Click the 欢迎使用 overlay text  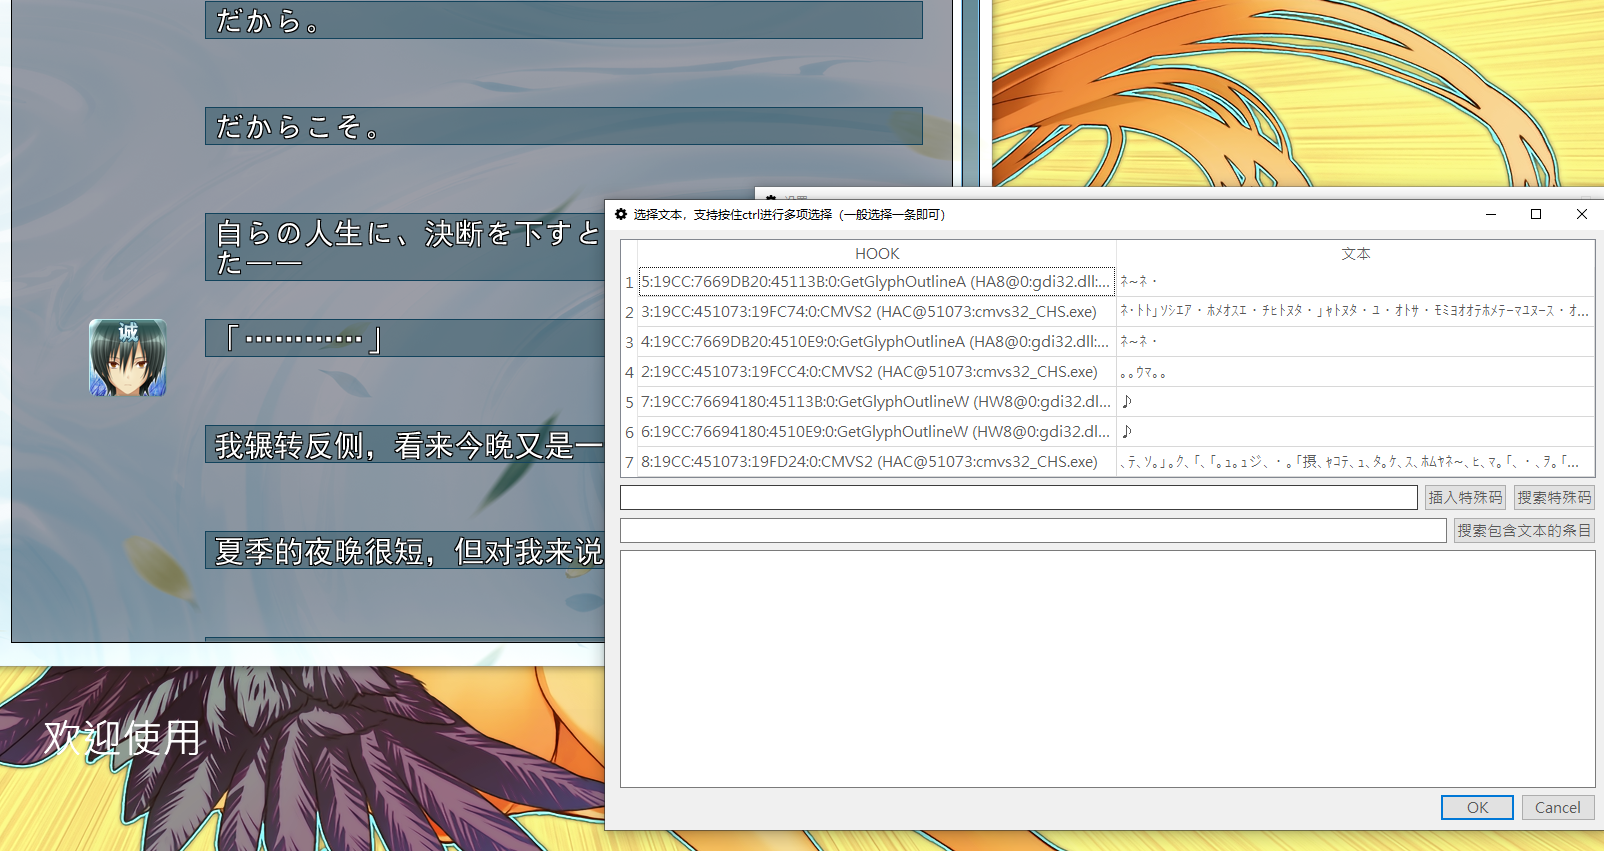click(x=122, y=738)
